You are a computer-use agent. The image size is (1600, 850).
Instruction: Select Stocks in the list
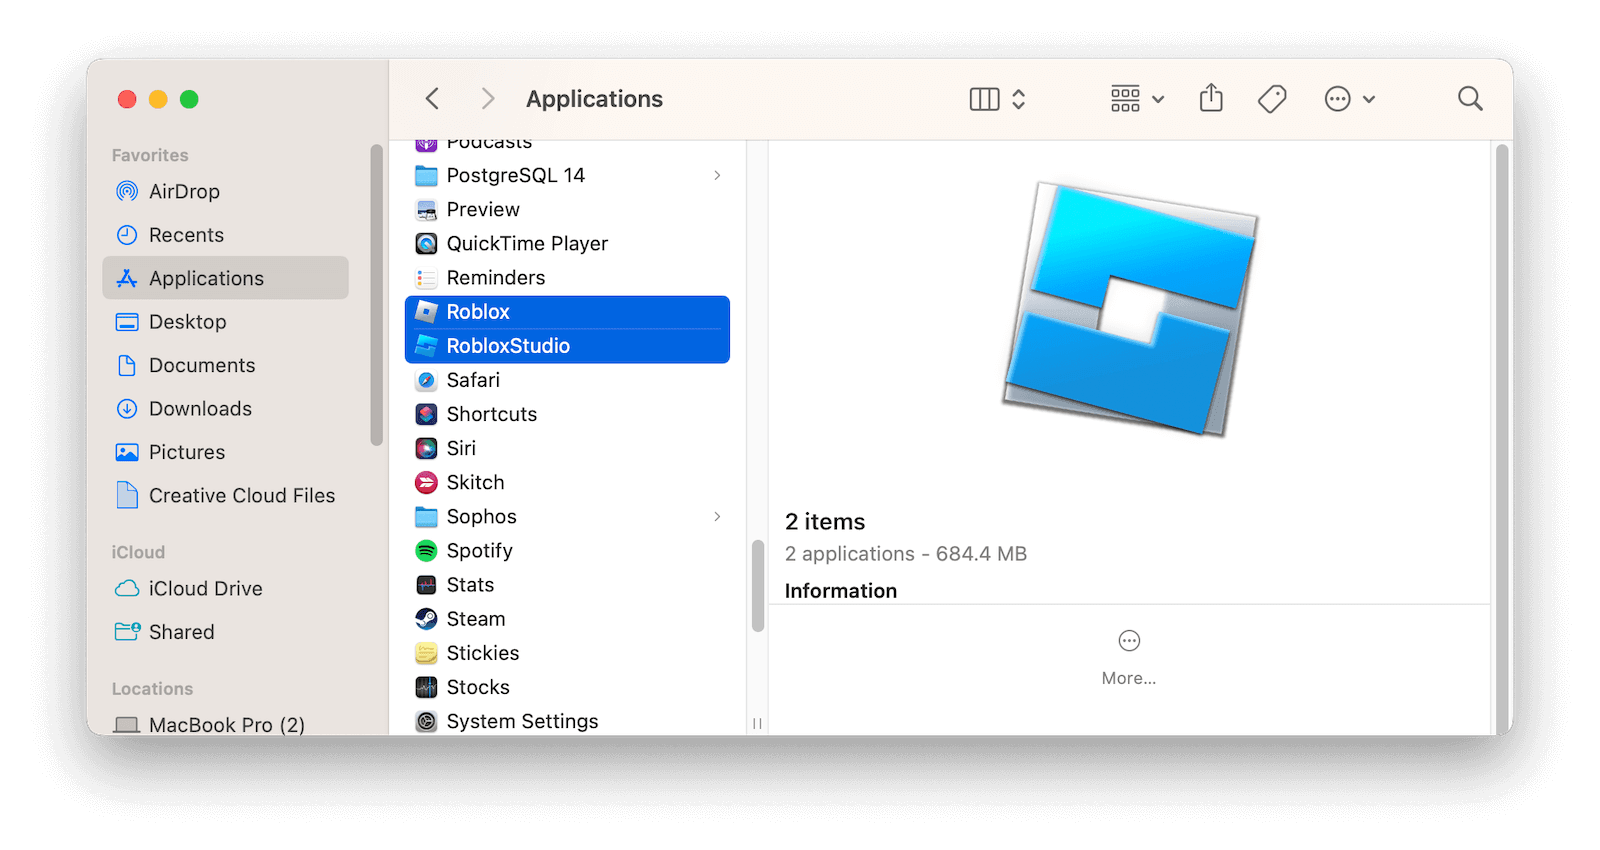(x=567, y=687)
